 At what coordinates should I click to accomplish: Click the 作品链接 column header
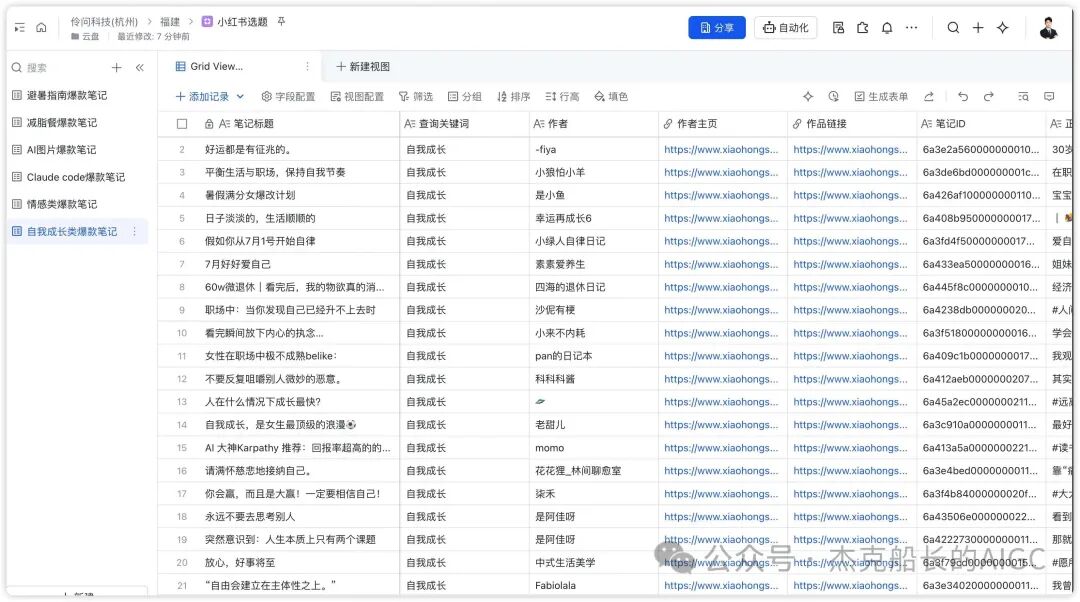coord(851,124)
